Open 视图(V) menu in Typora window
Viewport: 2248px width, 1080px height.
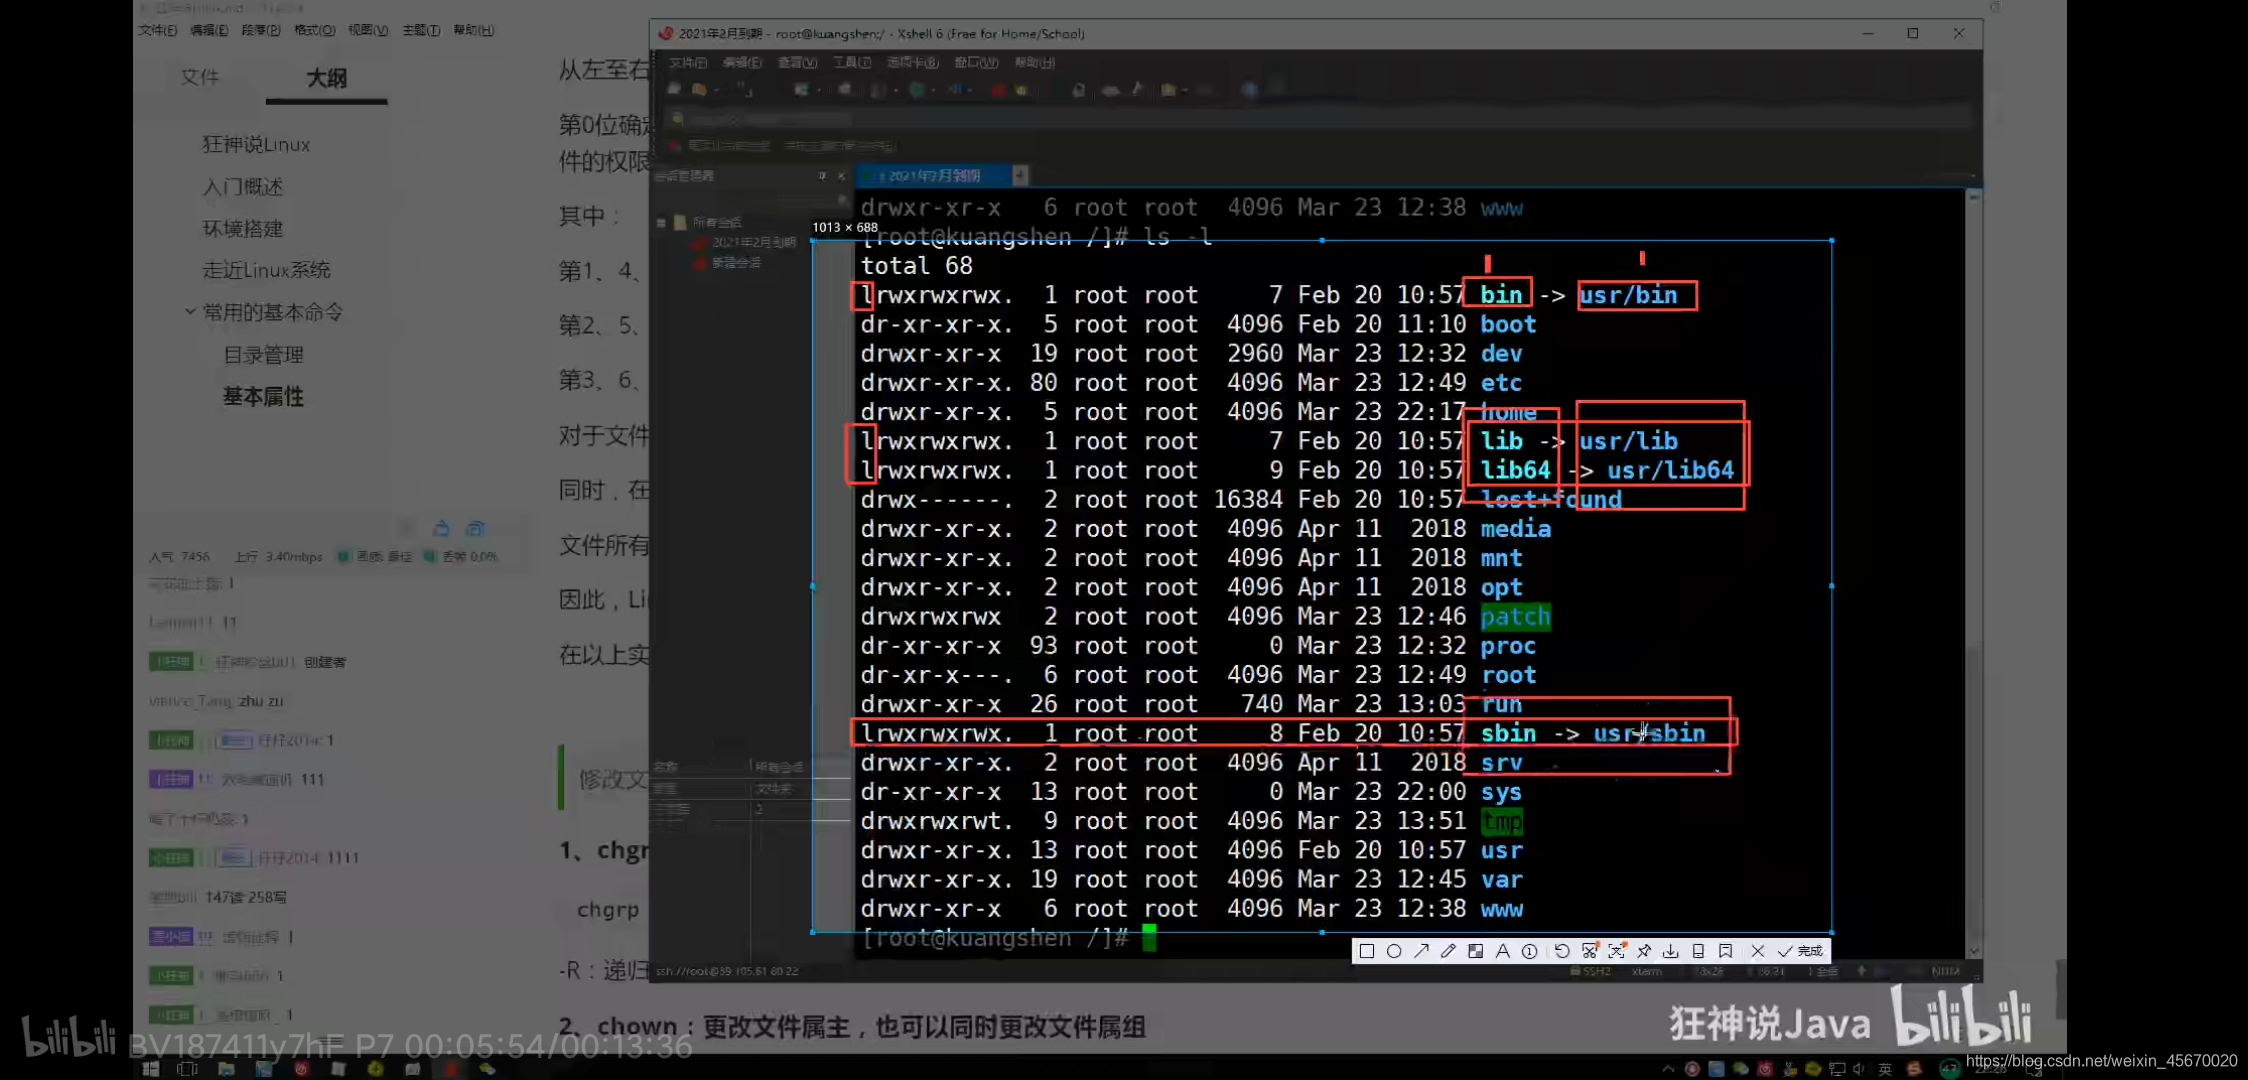pyautogui.click(x=368, y=30)
